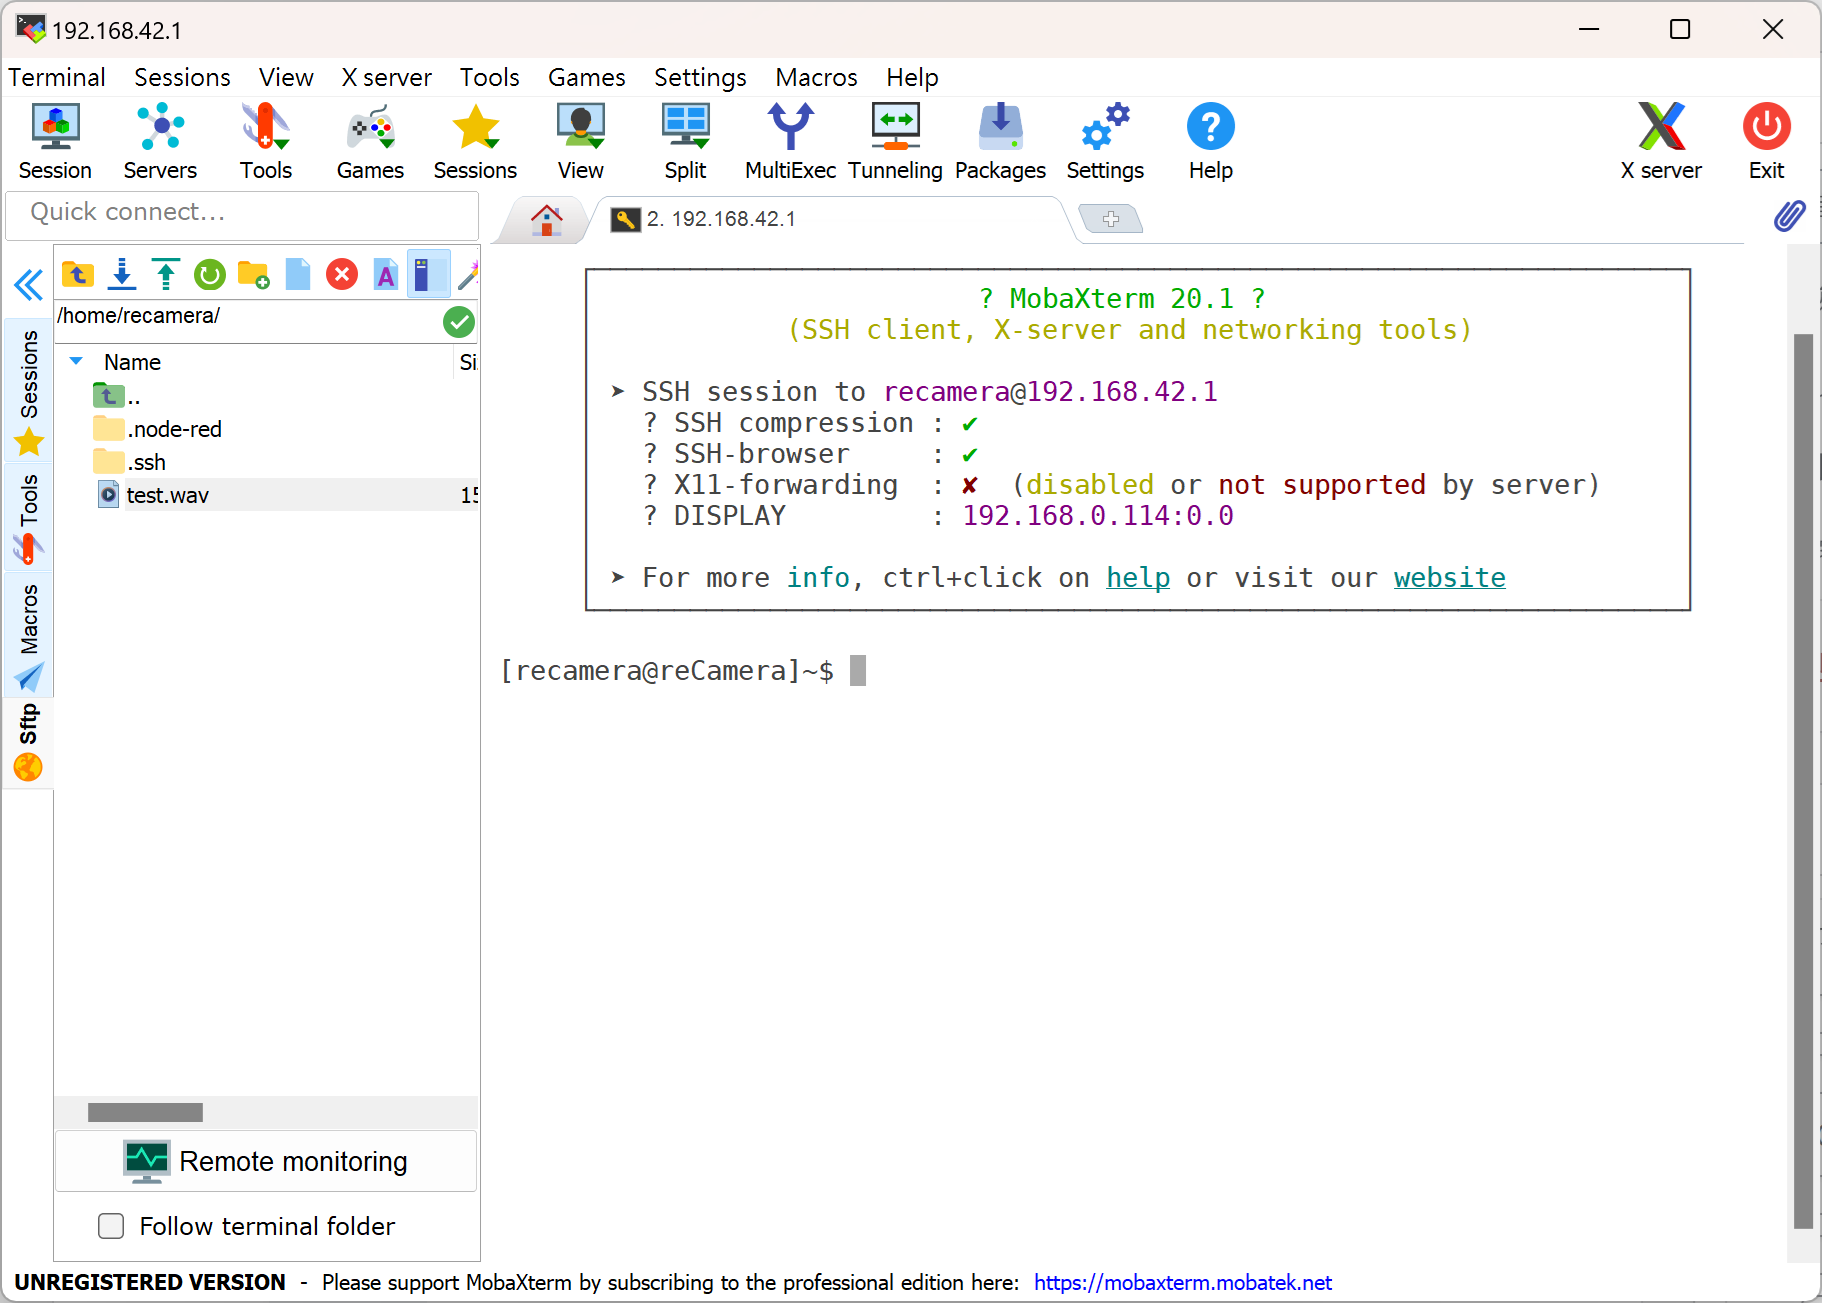The width and height of the screenshot is (1822, 1303).
Task: Open a new tab with plus button
Action: point(1111,219)
